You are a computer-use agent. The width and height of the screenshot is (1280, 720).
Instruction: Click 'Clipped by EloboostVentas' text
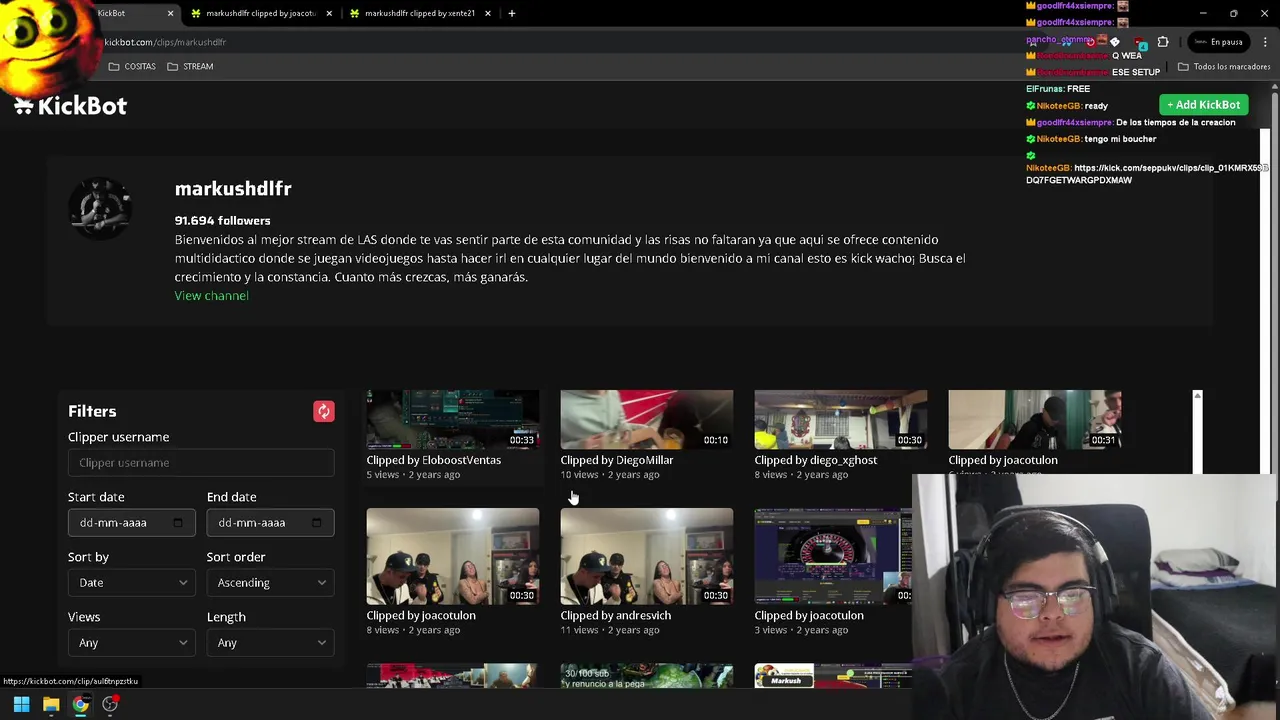(433, 460)
